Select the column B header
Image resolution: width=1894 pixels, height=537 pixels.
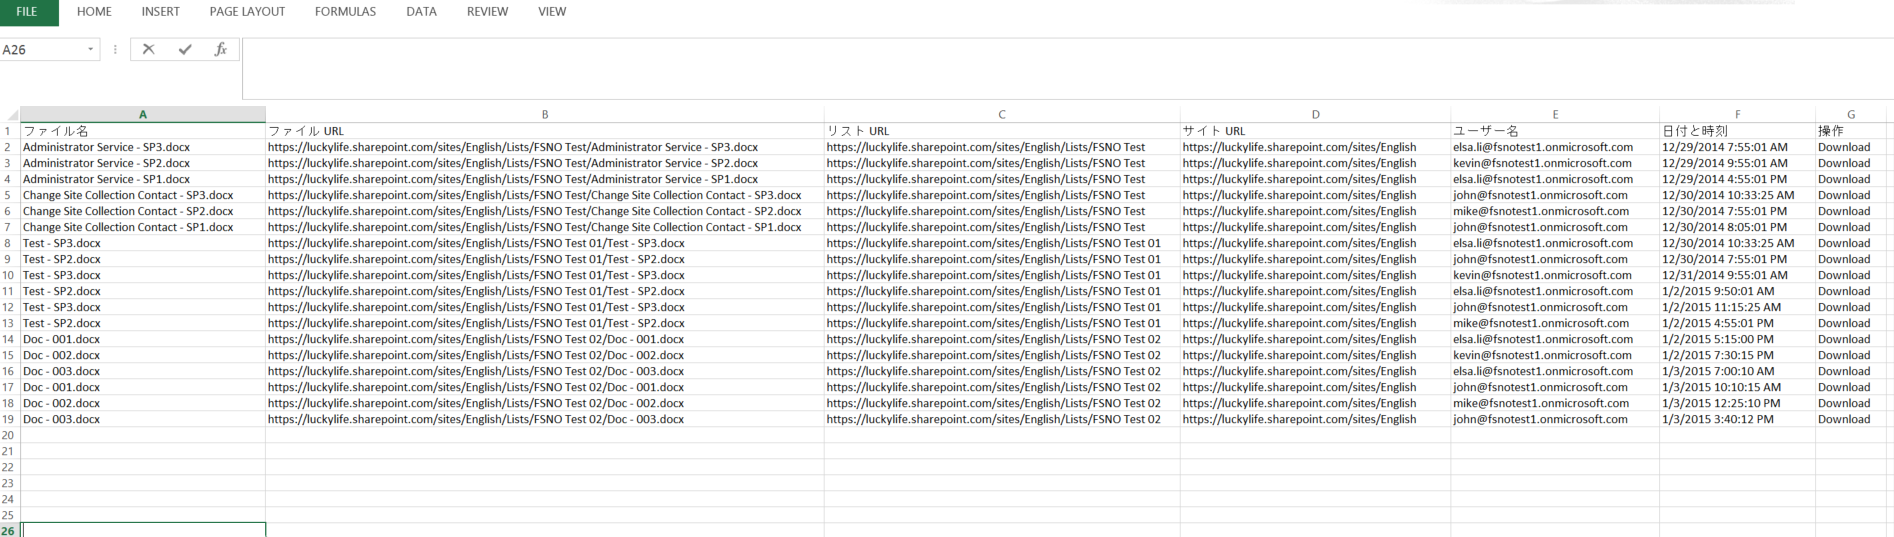click(x=545, y=115)
